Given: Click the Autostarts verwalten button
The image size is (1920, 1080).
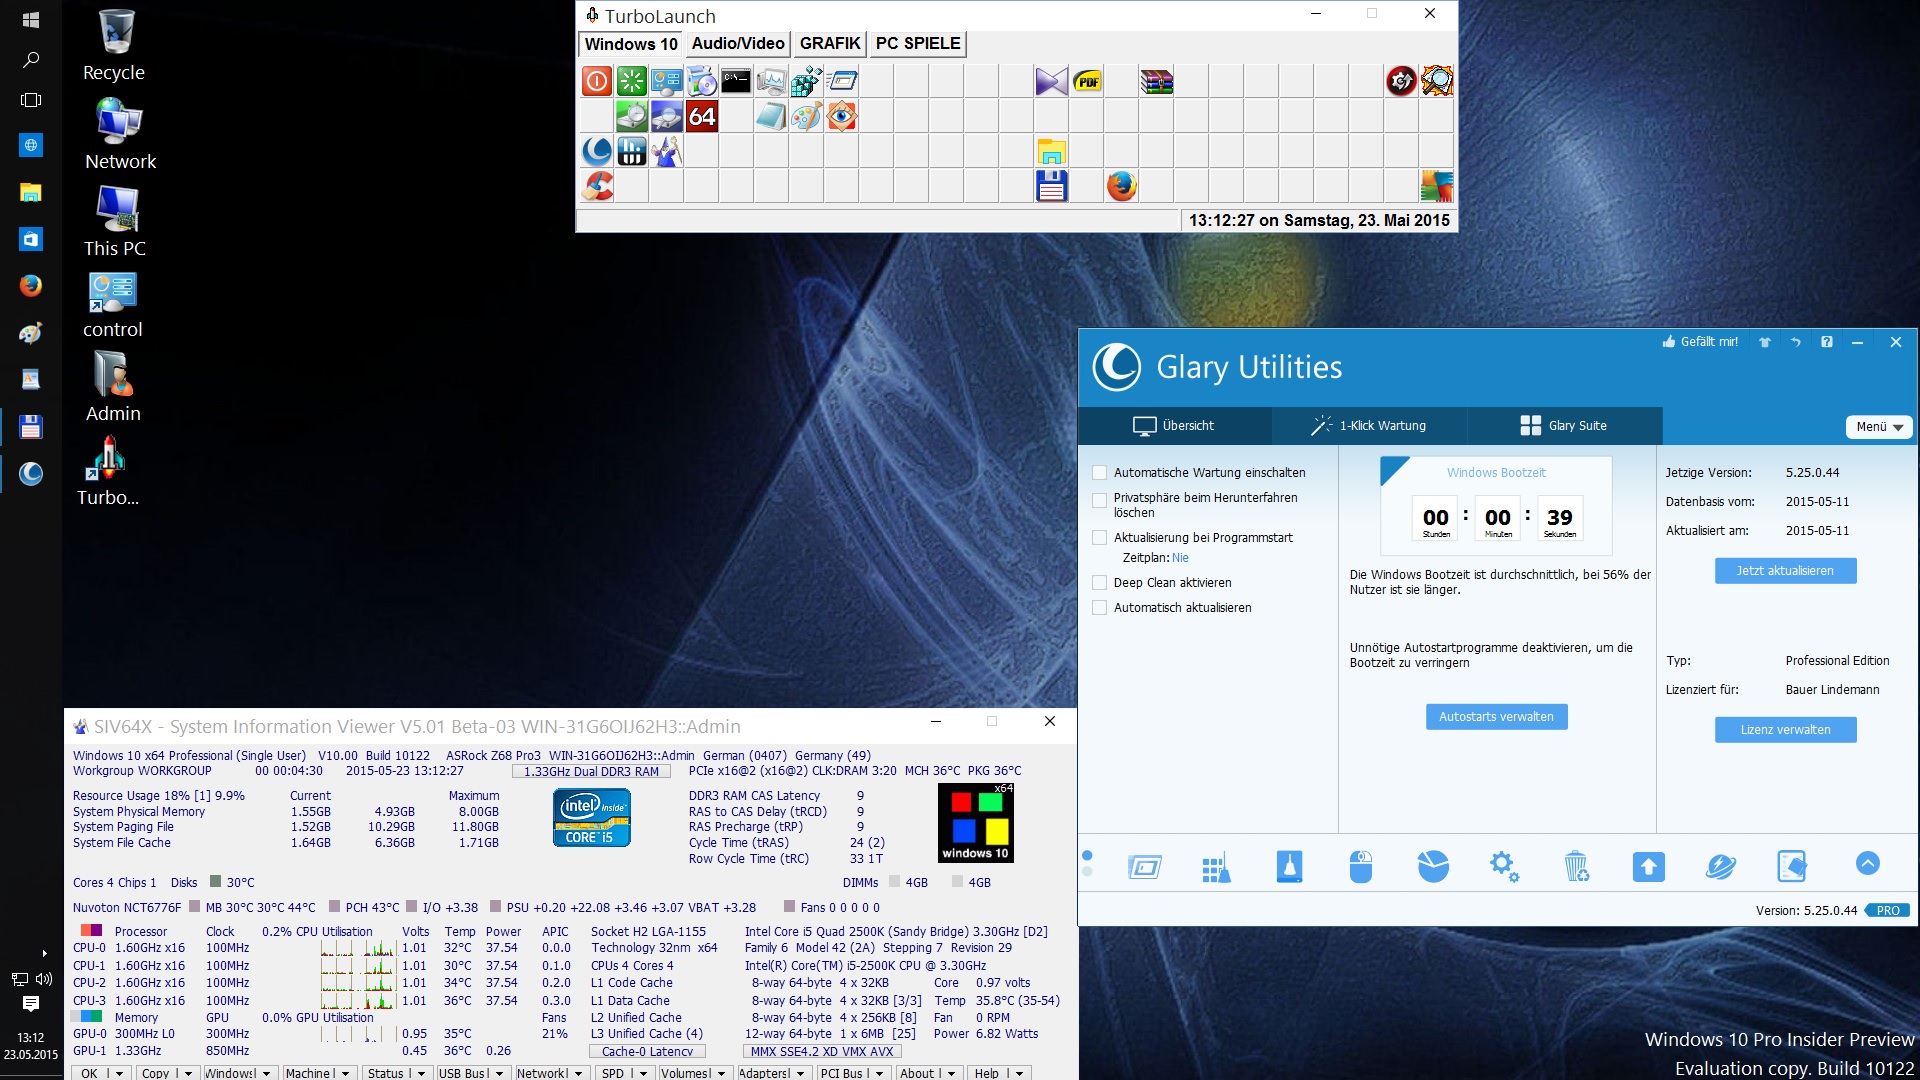Looking at the screenshot, I should coord(1496,717).
